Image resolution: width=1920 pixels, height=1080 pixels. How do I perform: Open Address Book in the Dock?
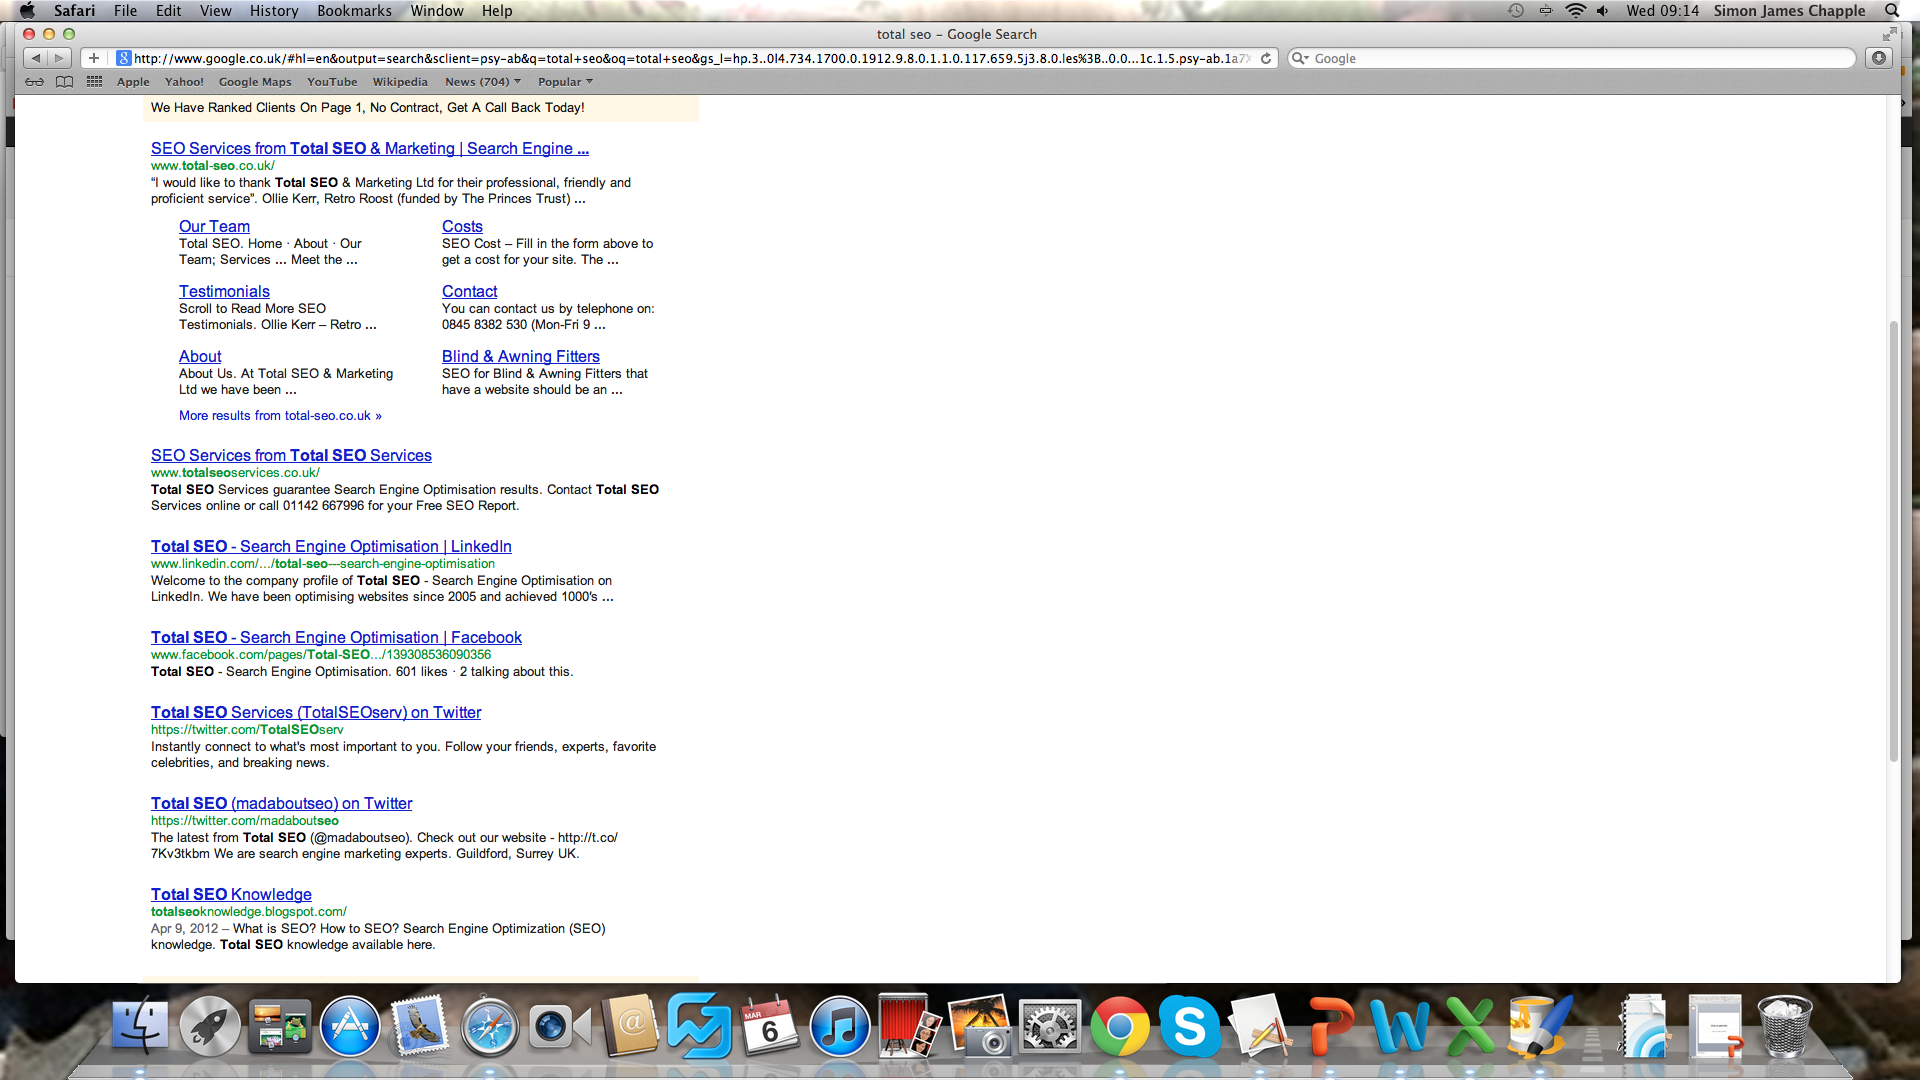pyautogui.click(x=629, y=1026)
